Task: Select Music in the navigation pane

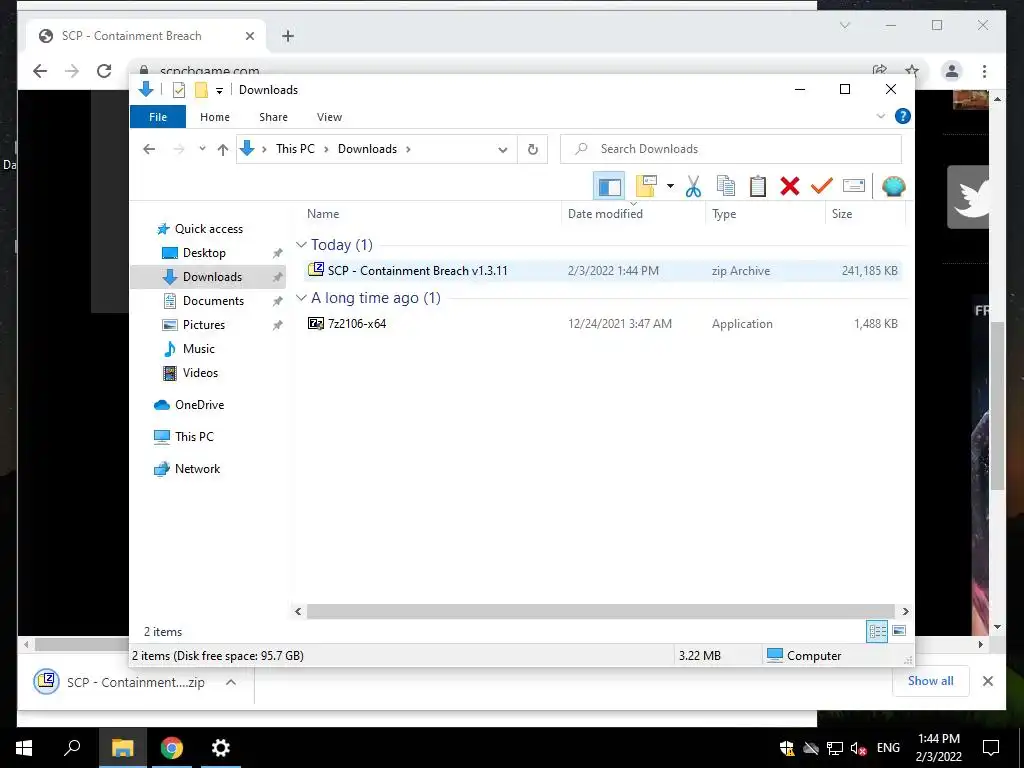Action: [198, 349]
